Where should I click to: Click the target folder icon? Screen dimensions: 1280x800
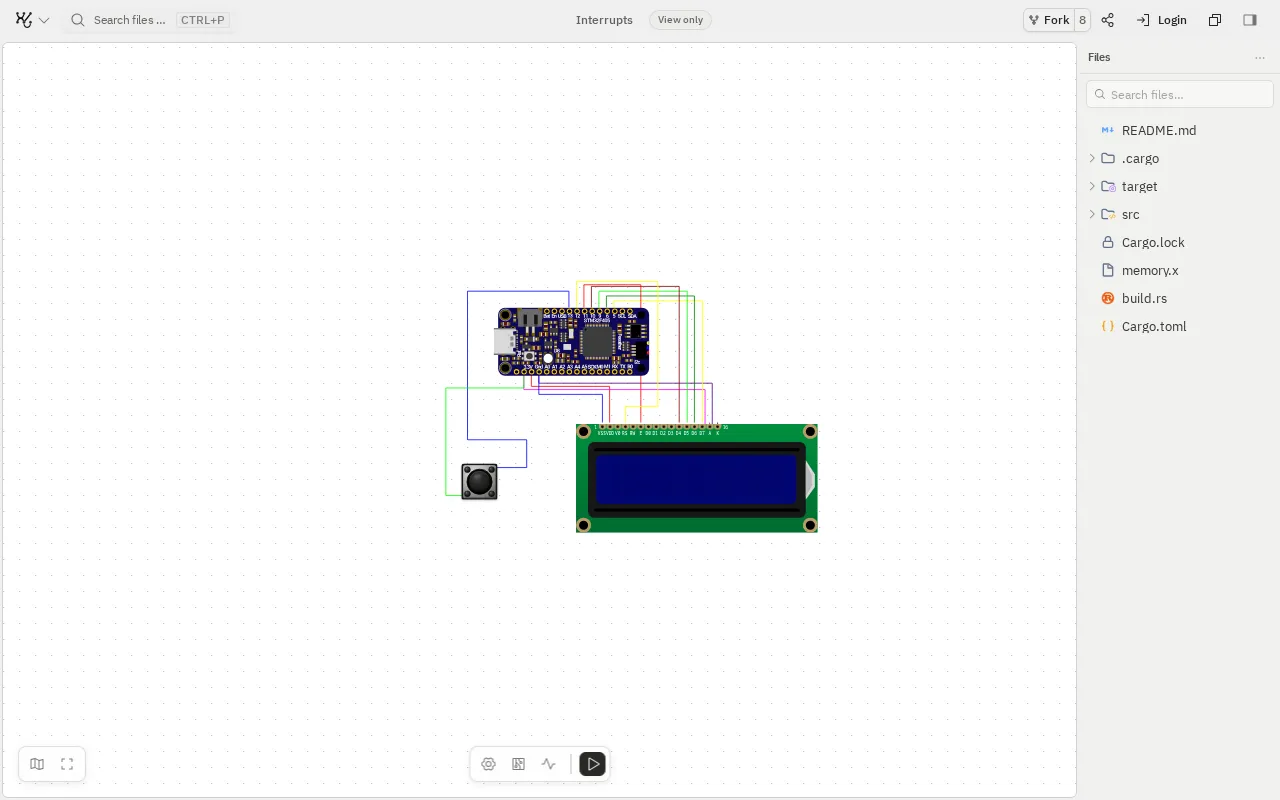pyautogui.click(x=1108, y=186)
